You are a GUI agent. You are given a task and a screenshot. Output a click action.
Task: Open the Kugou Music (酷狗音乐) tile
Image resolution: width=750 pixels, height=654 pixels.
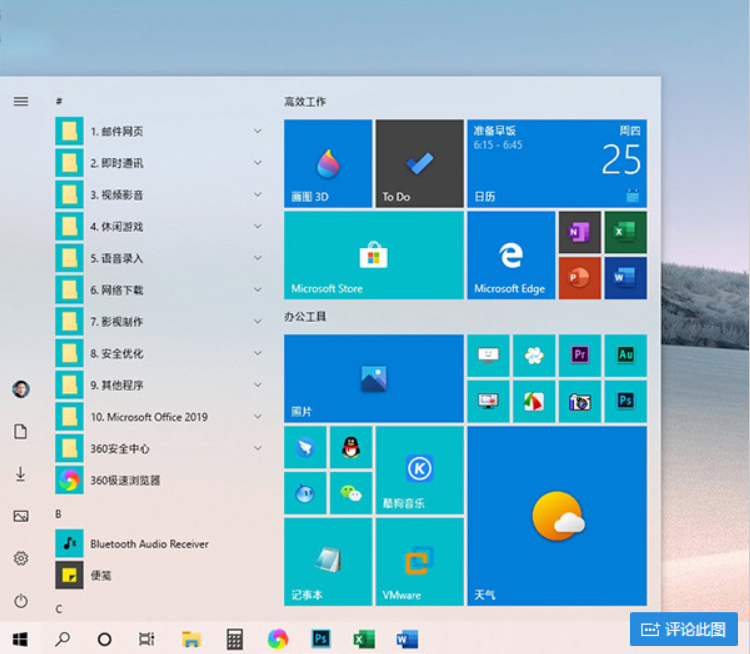click(x=419, y=470)
